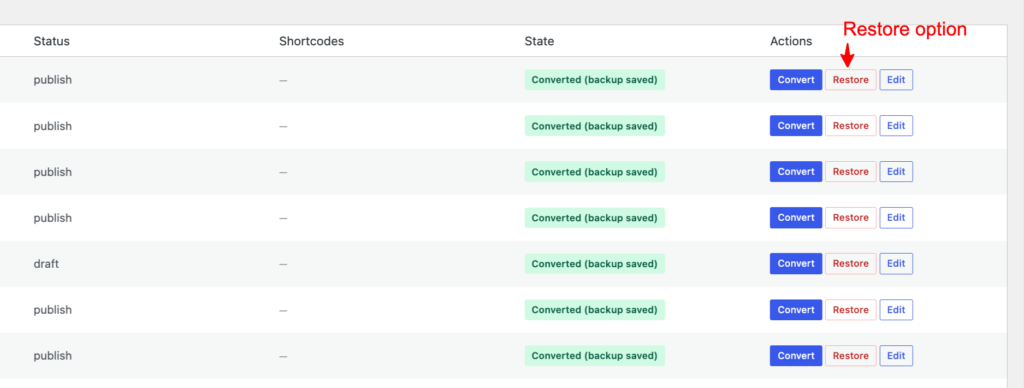
Task: Click the Actions column header
Action: click(x=791, y=41)
